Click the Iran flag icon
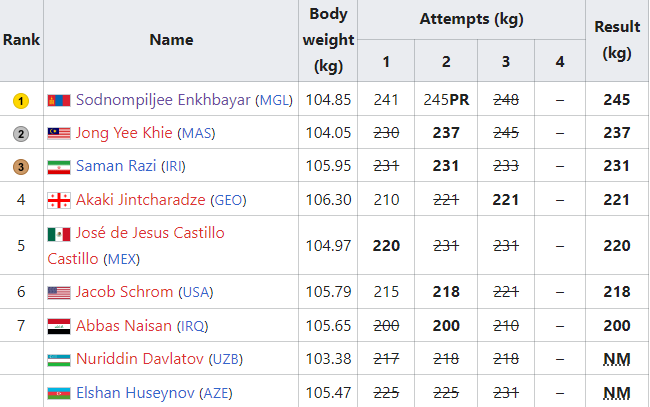650x407 pixels. tap(58, 167)
